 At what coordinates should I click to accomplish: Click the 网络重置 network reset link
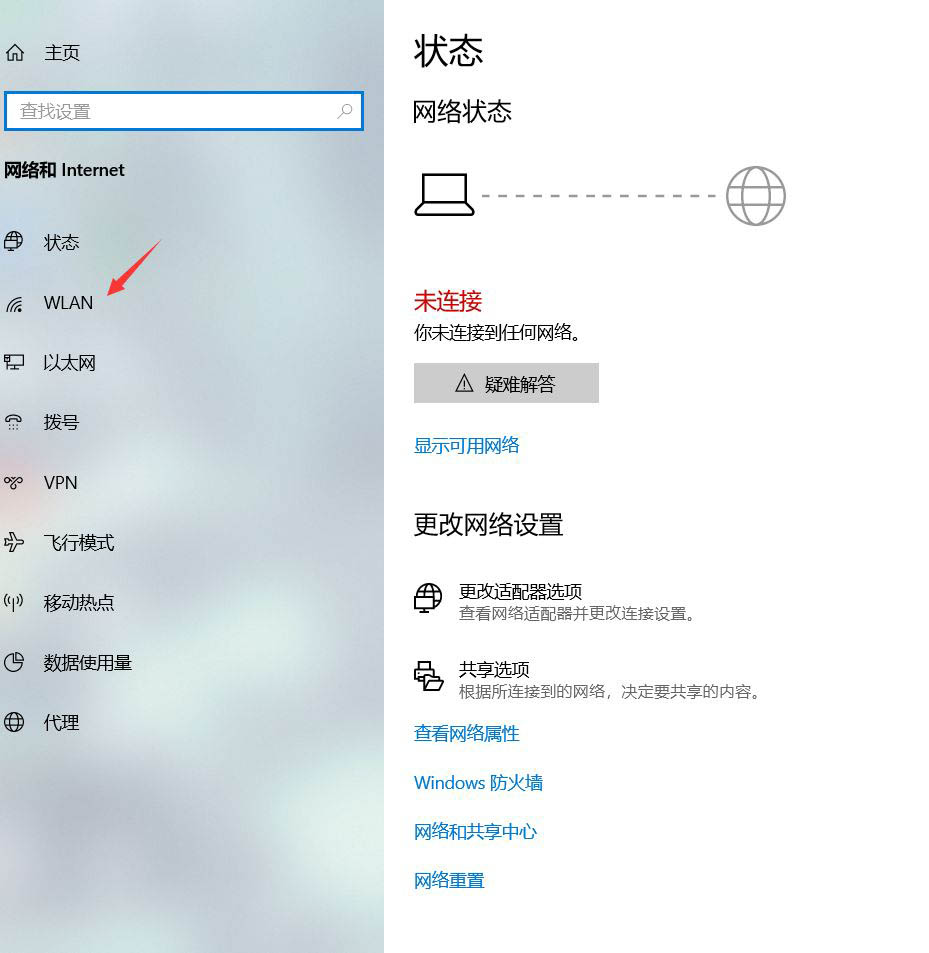(449, 881)
